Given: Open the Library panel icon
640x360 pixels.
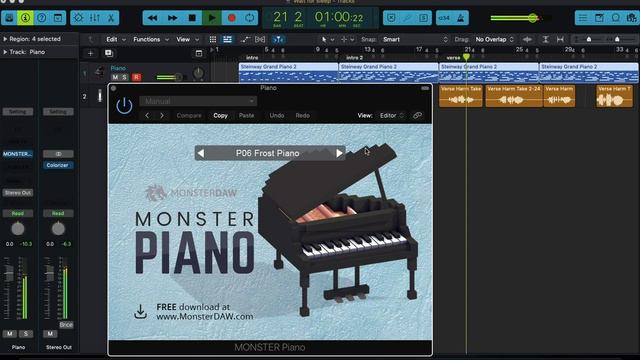Looking at the screenshot, I should (9, 18).
